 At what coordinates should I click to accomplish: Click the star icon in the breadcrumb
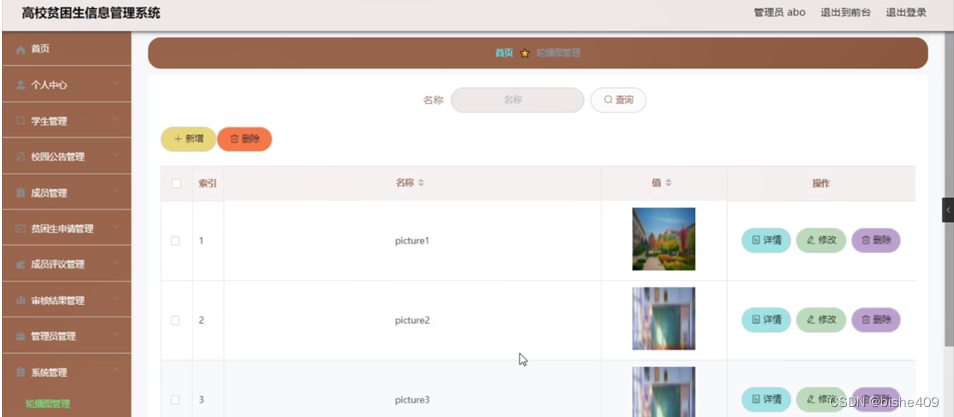click(x=524, y=54)
